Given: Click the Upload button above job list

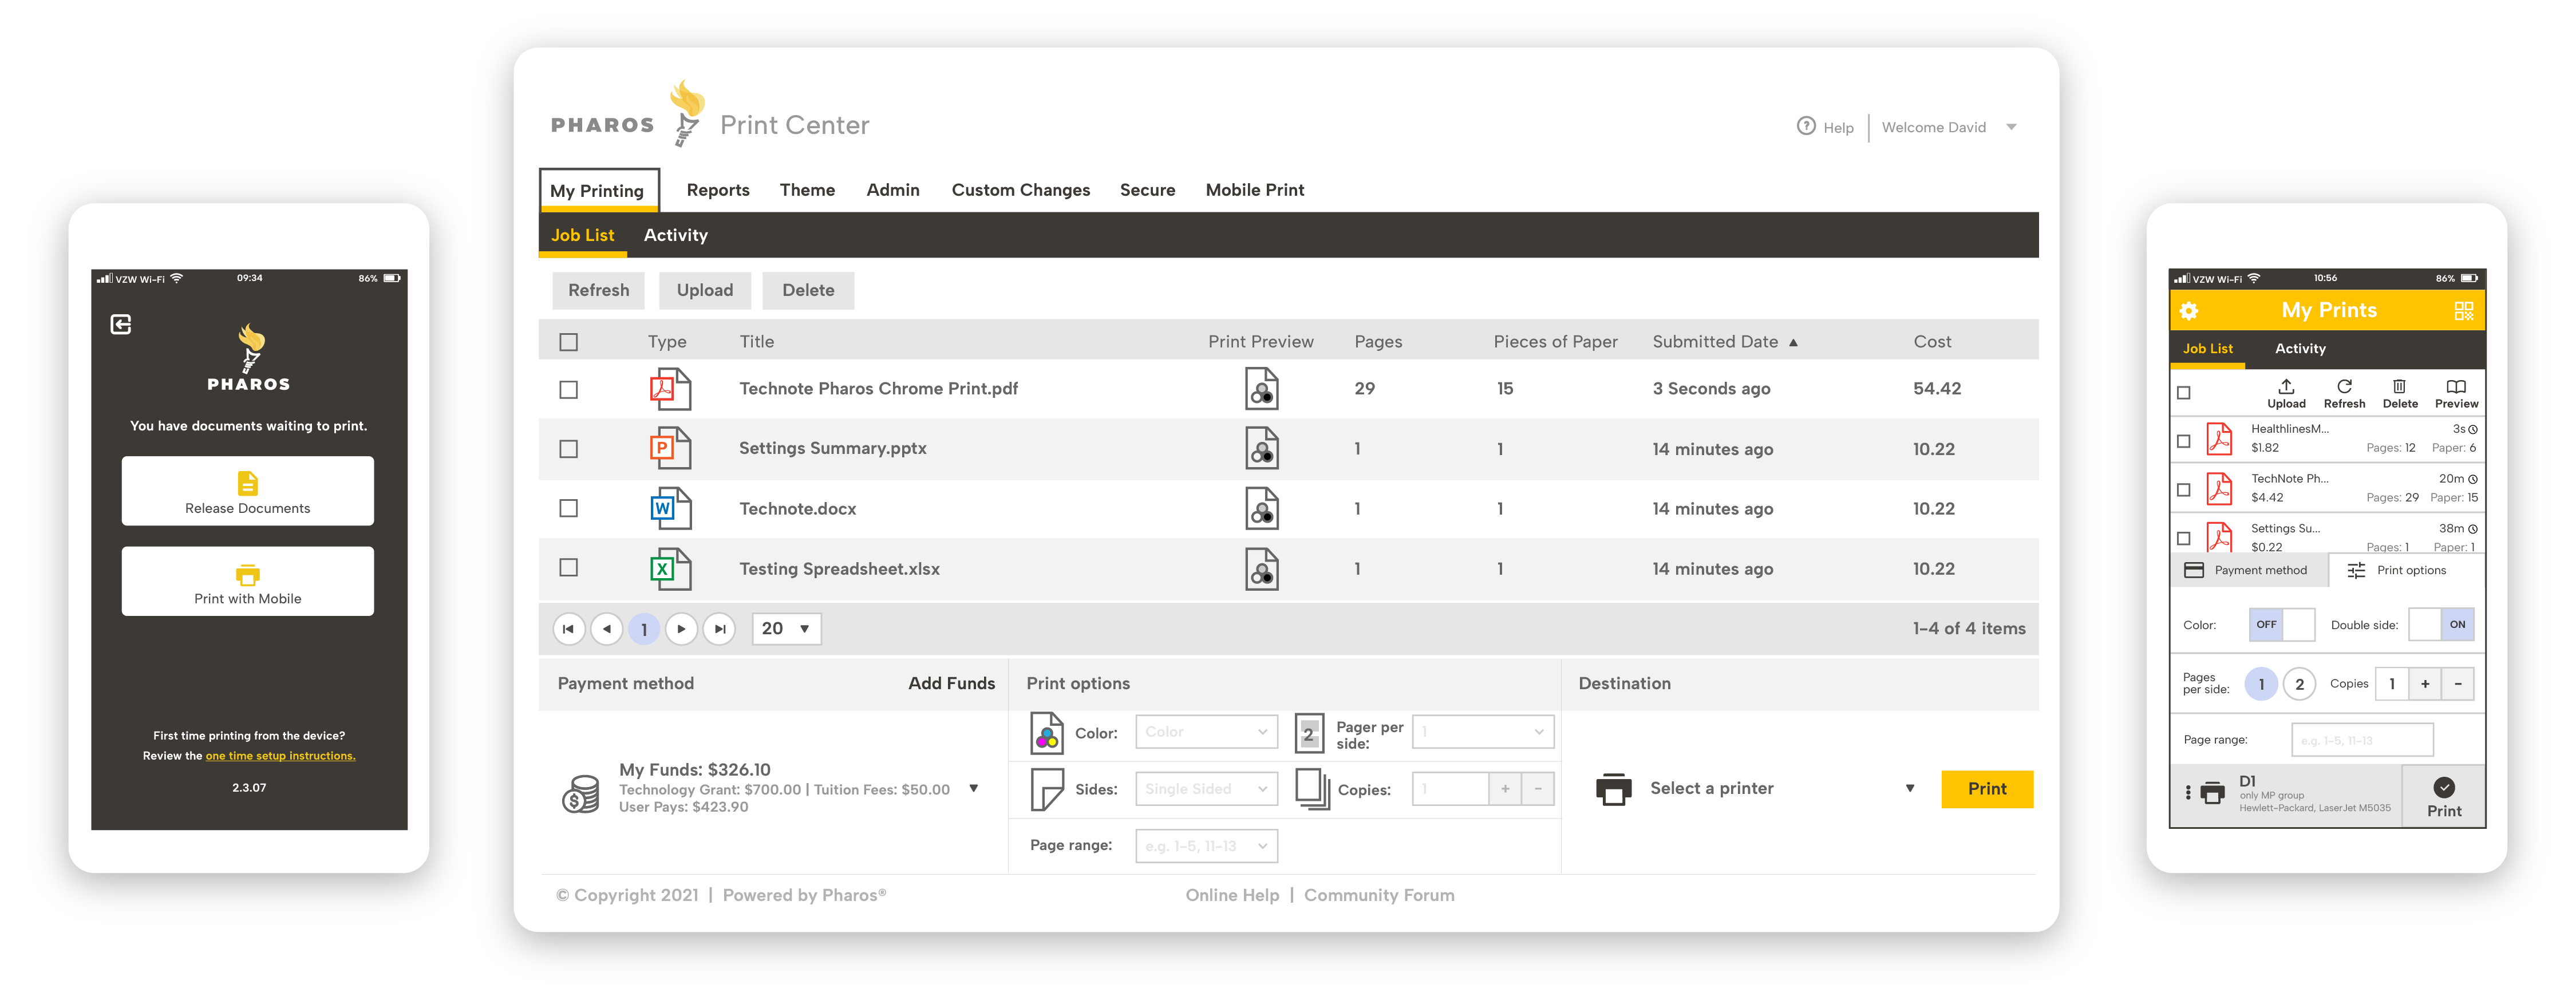Looking at the screenshot, I should tap(704, 290).
